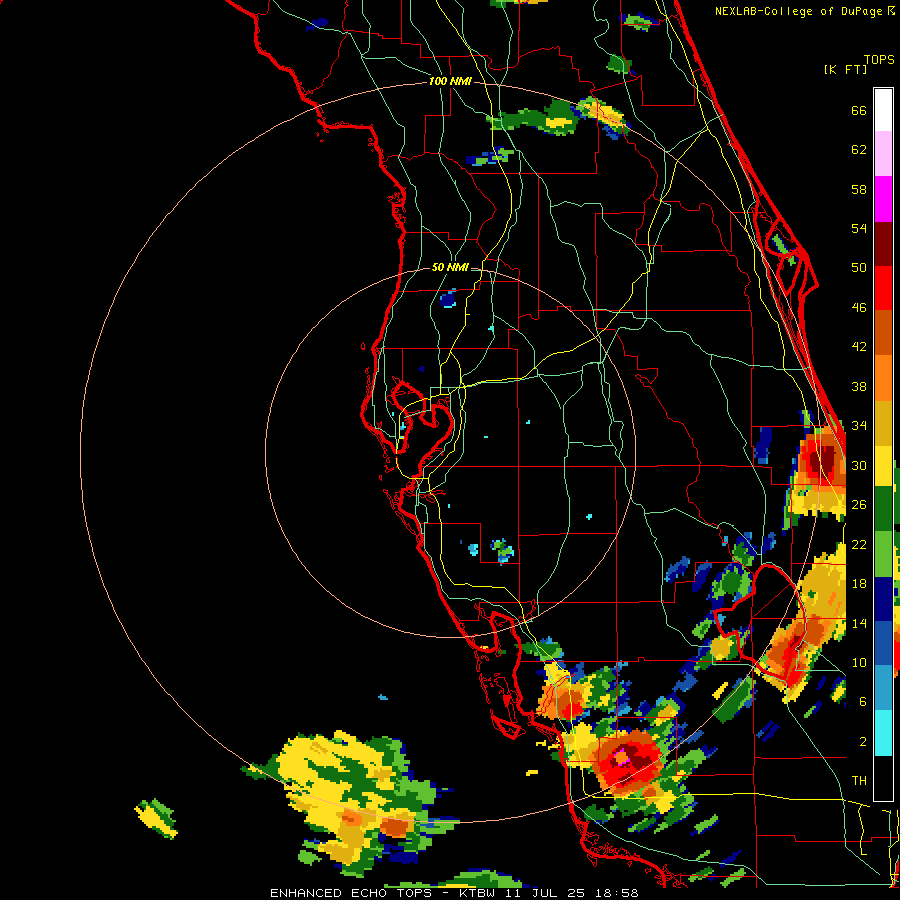Click the [K FT] units label
Viewport: 900px width, 900px height.
coord(845,69)
